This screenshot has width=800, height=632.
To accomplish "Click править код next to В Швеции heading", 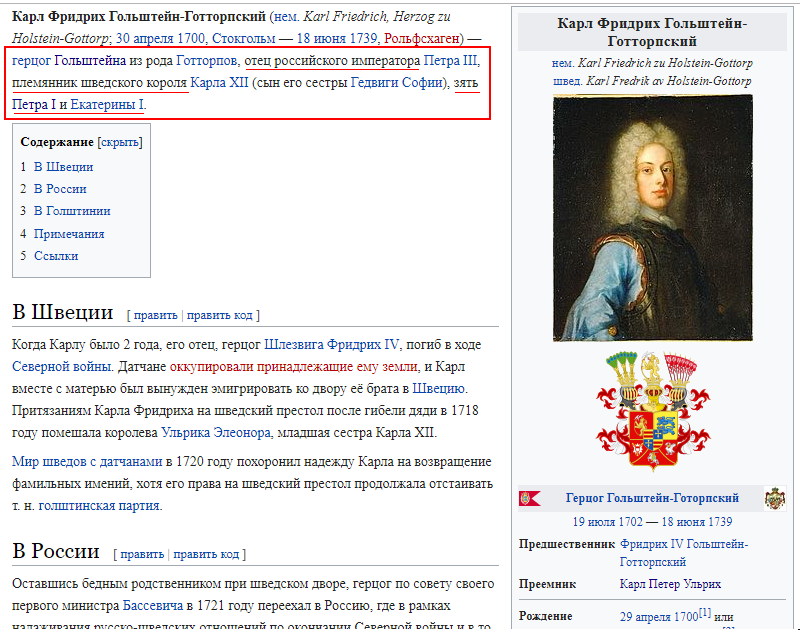I will [219, 315].
